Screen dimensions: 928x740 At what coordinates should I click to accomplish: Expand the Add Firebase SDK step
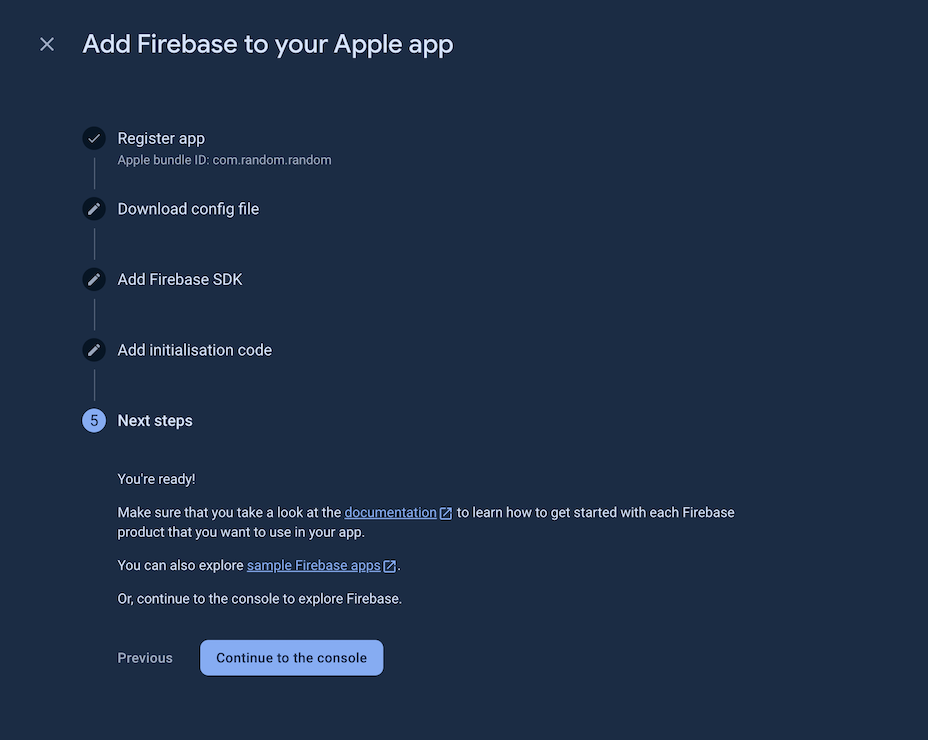[x=180, y=280]
